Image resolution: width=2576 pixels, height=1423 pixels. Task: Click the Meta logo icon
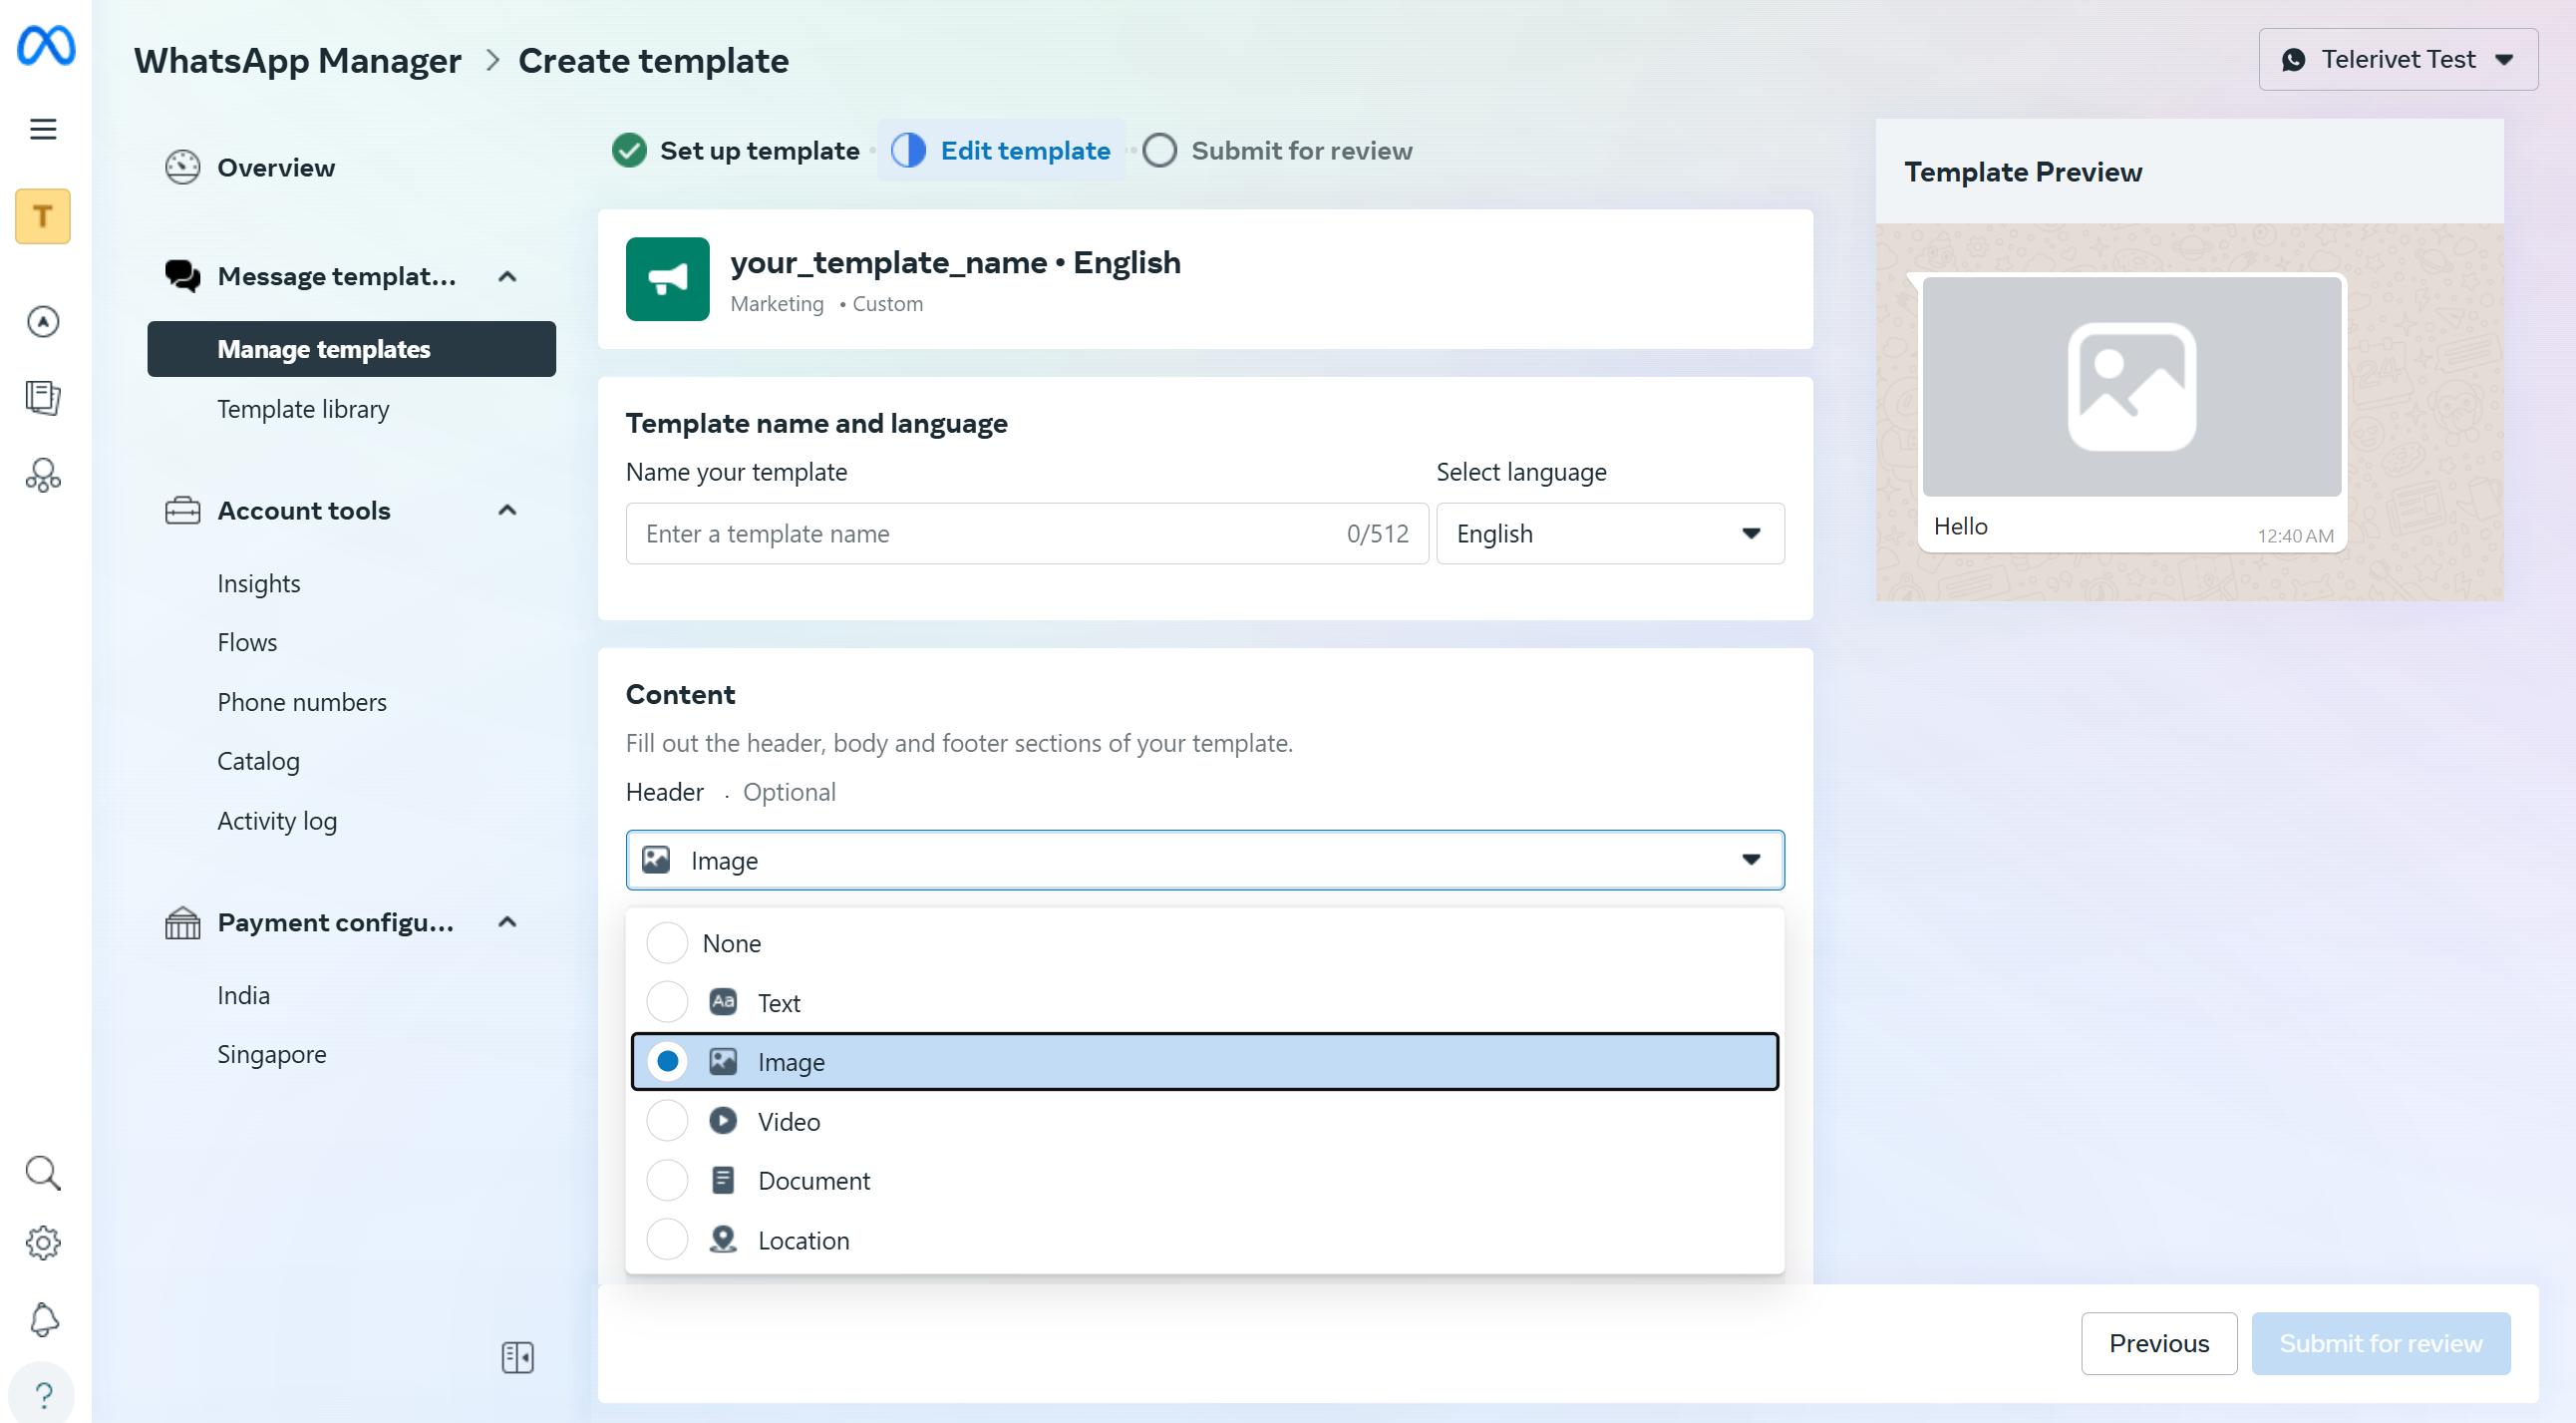tap(46, 46)
